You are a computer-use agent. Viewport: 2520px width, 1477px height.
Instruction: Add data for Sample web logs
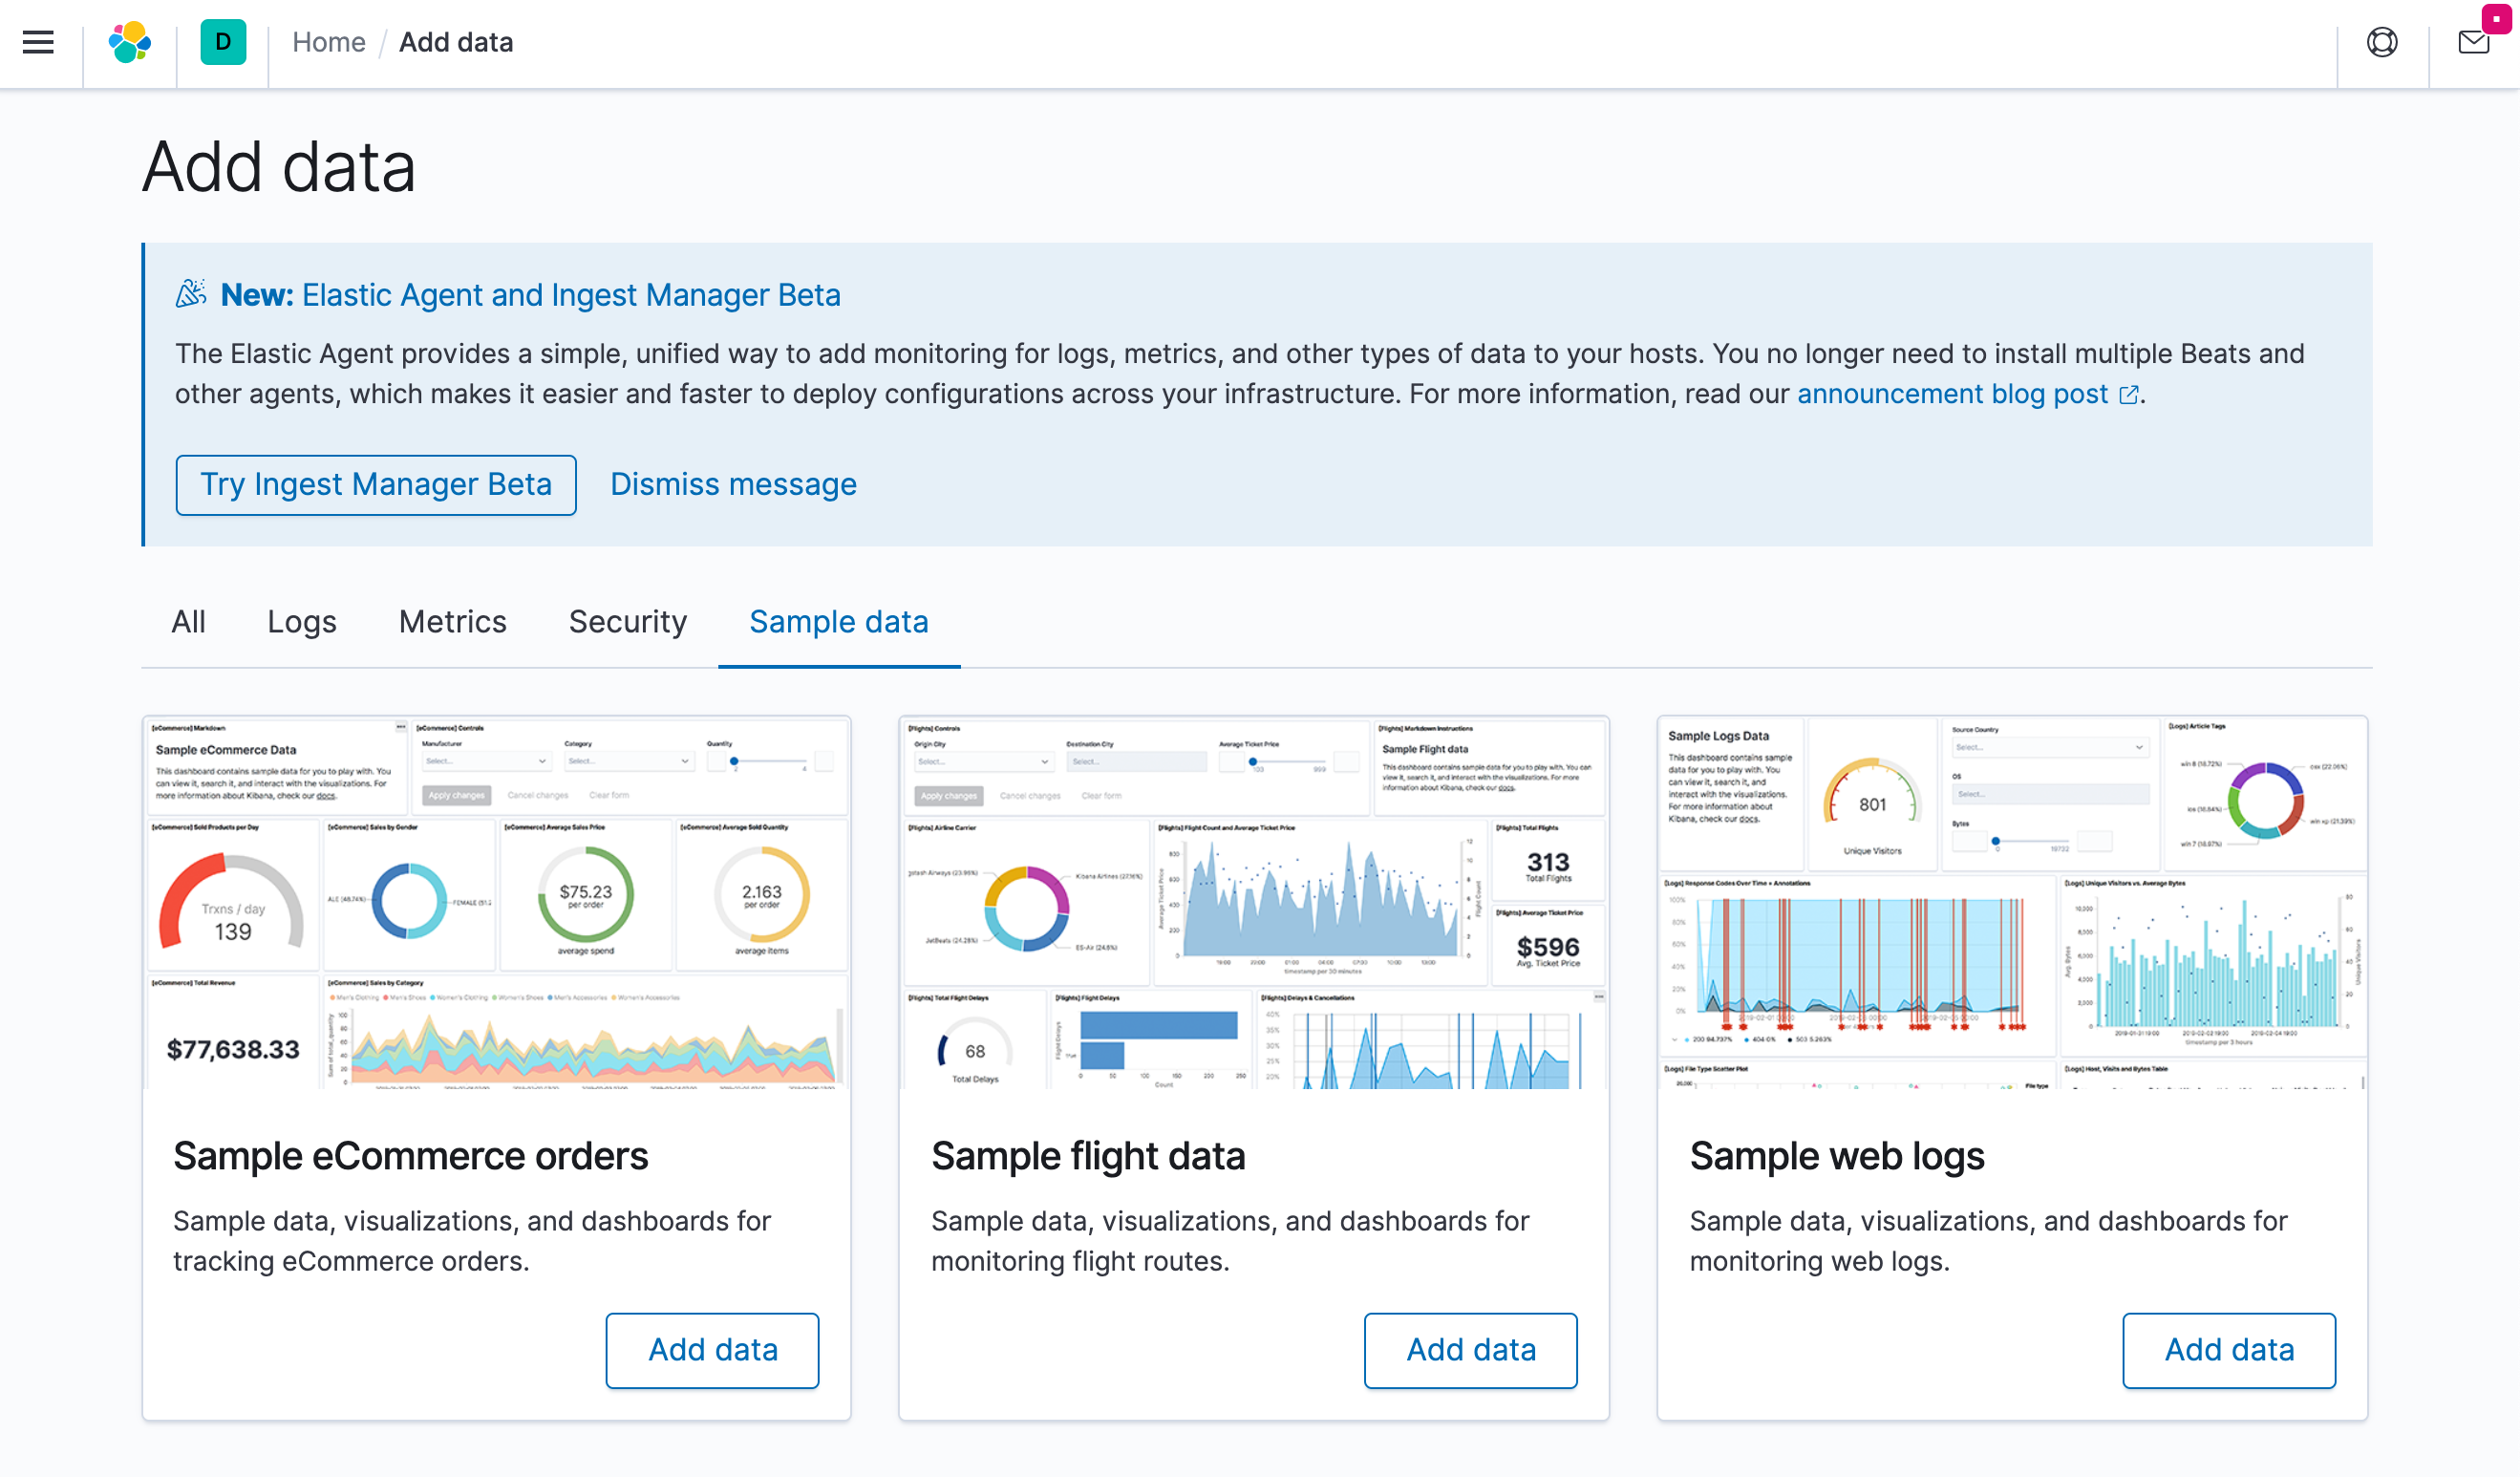pyautogui.click(x=2228, y=1350)
